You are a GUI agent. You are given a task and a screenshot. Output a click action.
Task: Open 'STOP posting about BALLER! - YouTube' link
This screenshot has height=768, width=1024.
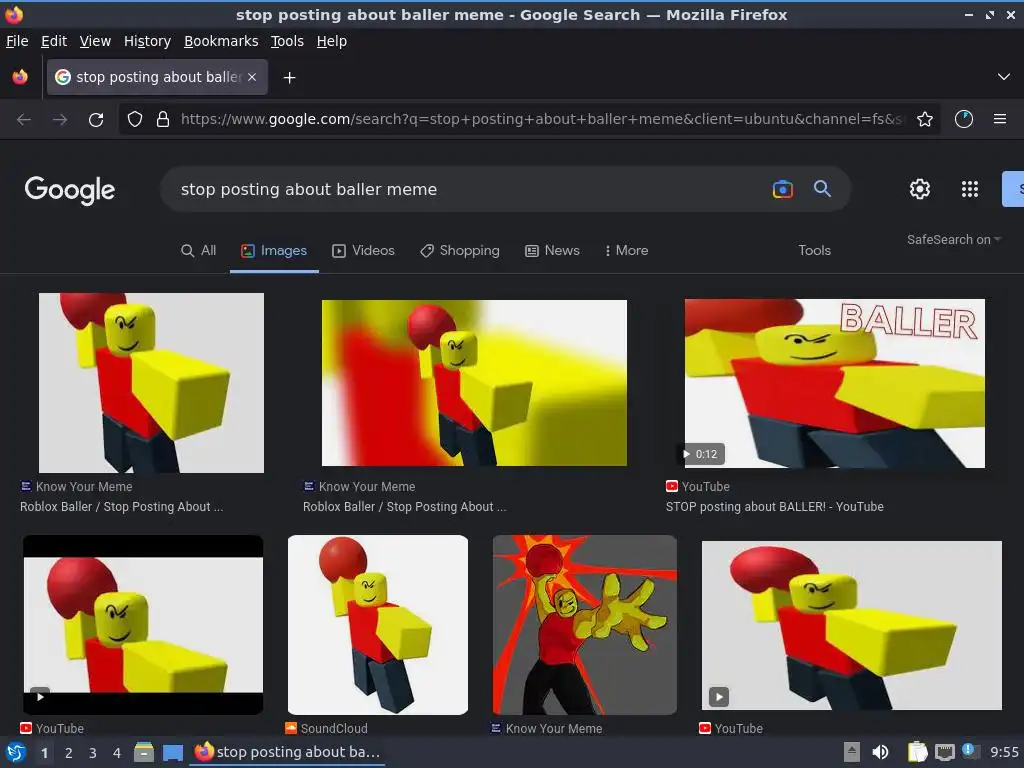click(x=775, y=507)
